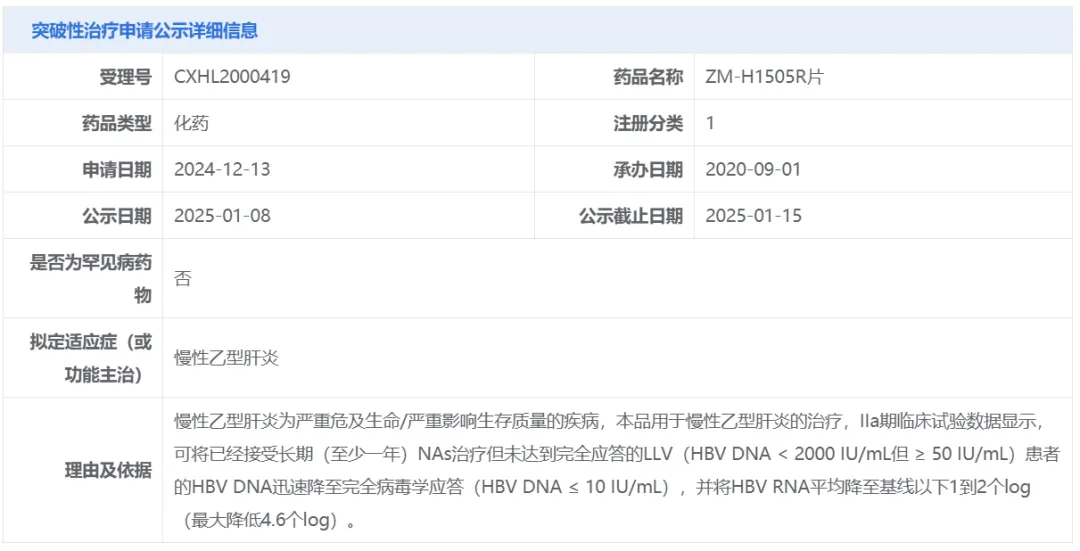Click the 承办日期 label
Viewport: 1080px width, 551px height.
(648, 169)
